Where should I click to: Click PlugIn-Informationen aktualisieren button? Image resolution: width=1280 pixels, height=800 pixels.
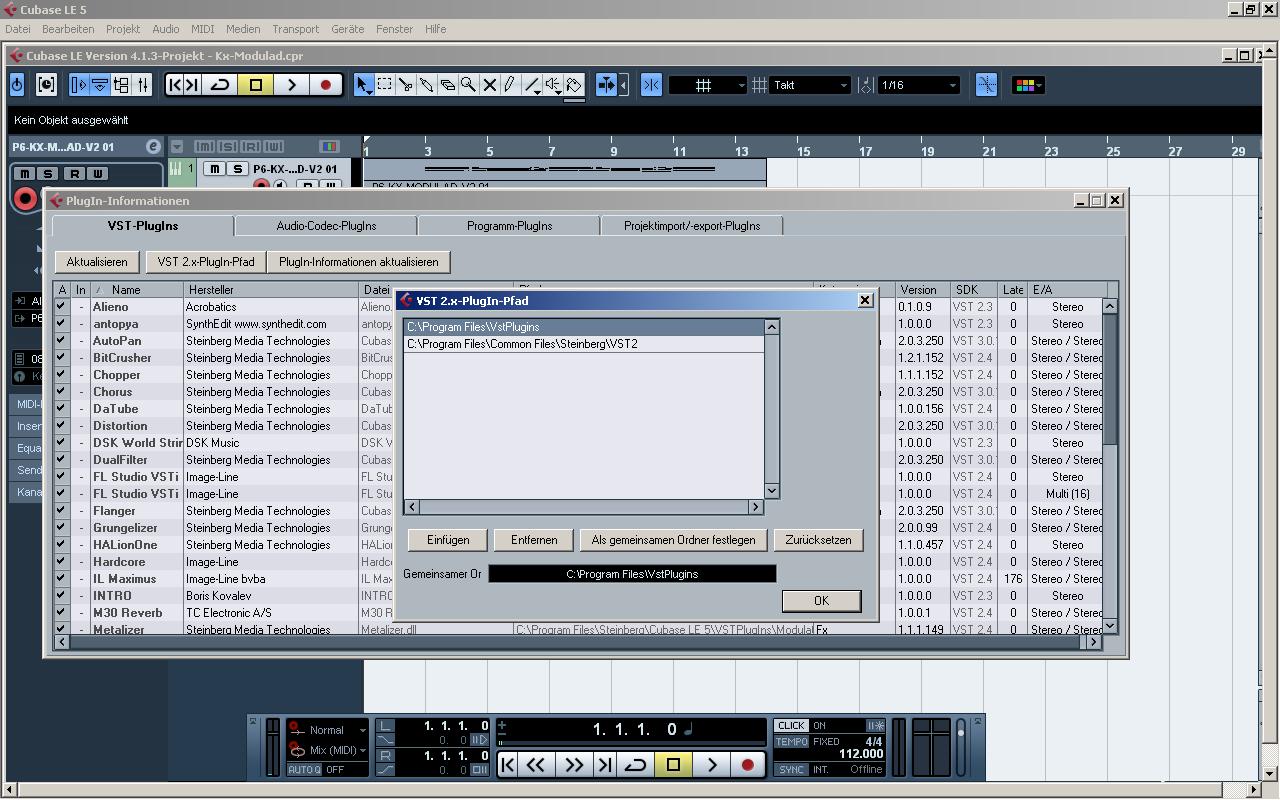pyautogui.click(x=359, y=262)
